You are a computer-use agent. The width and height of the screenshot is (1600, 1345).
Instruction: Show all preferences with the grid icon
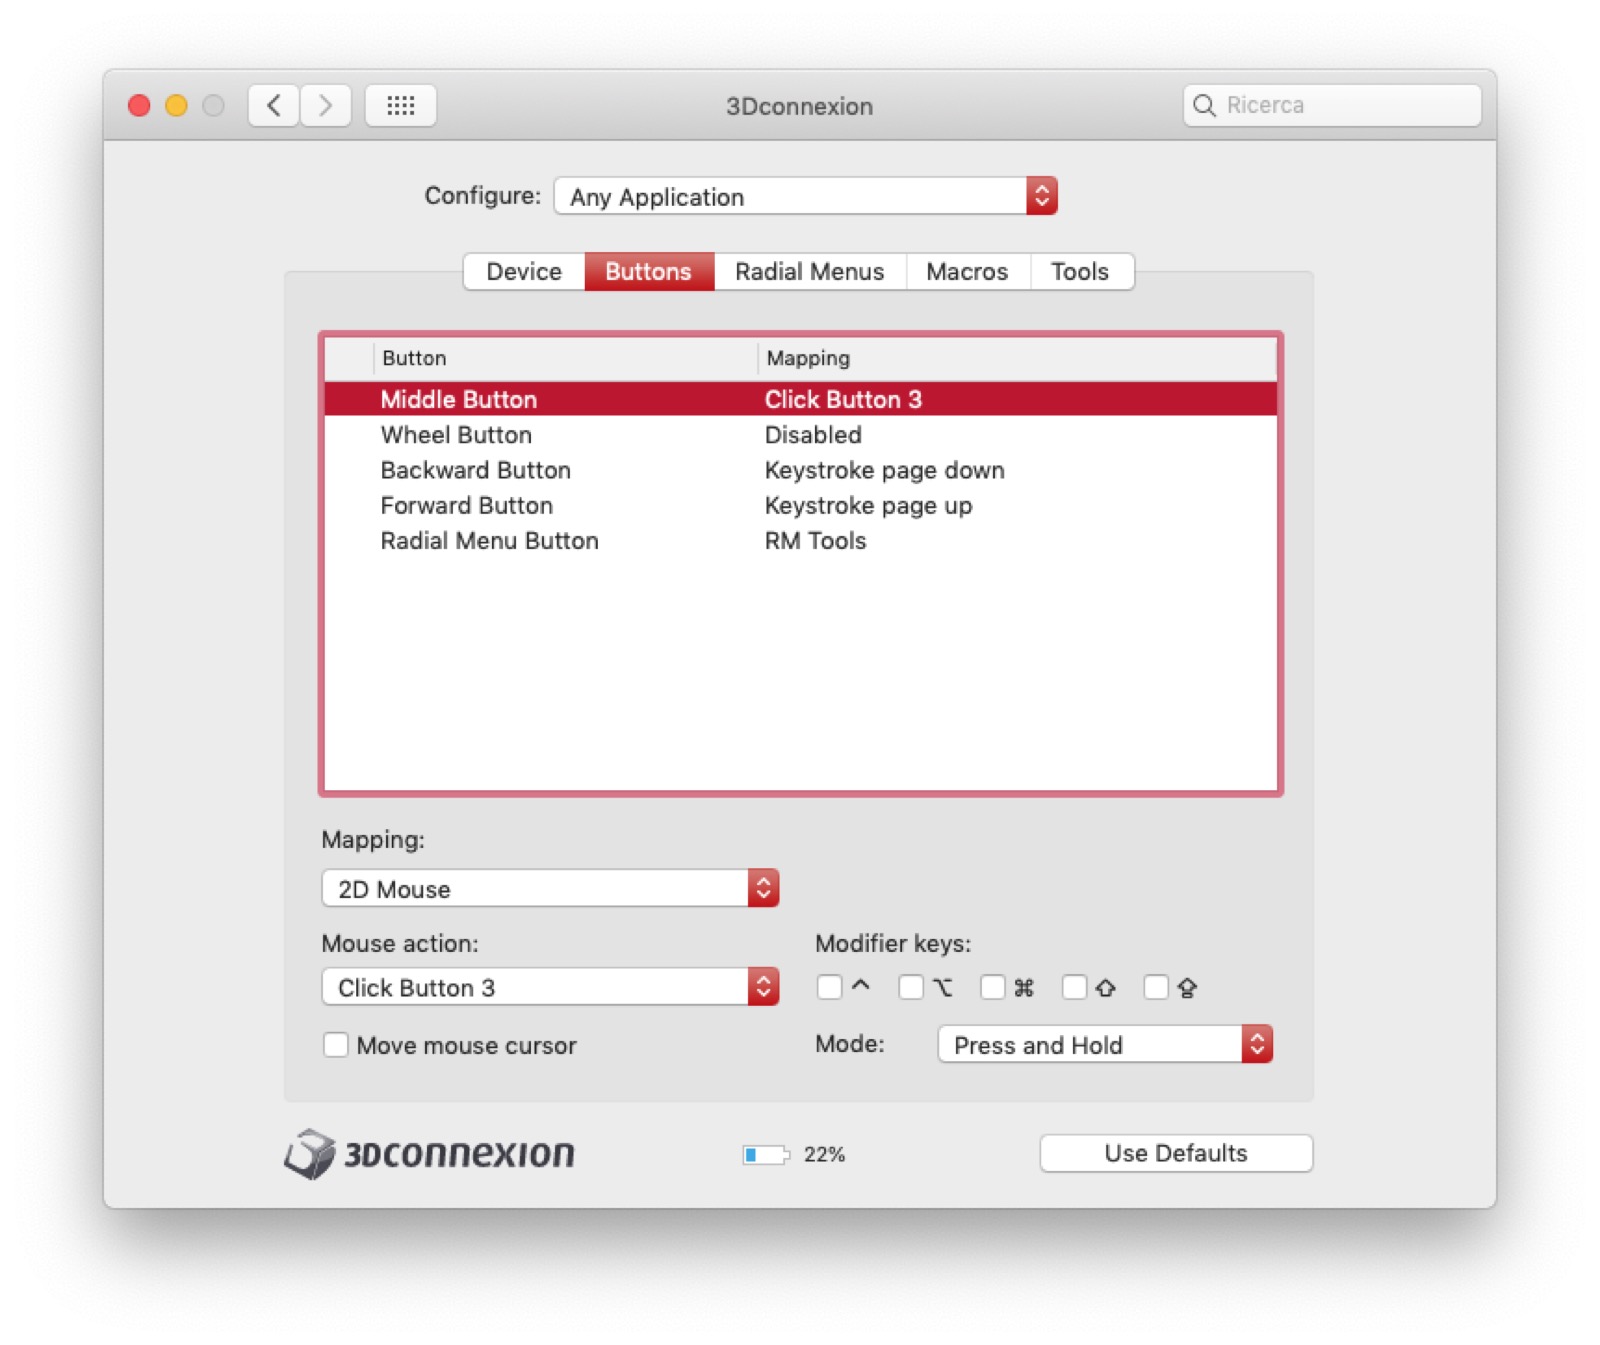tap(400, 105)
